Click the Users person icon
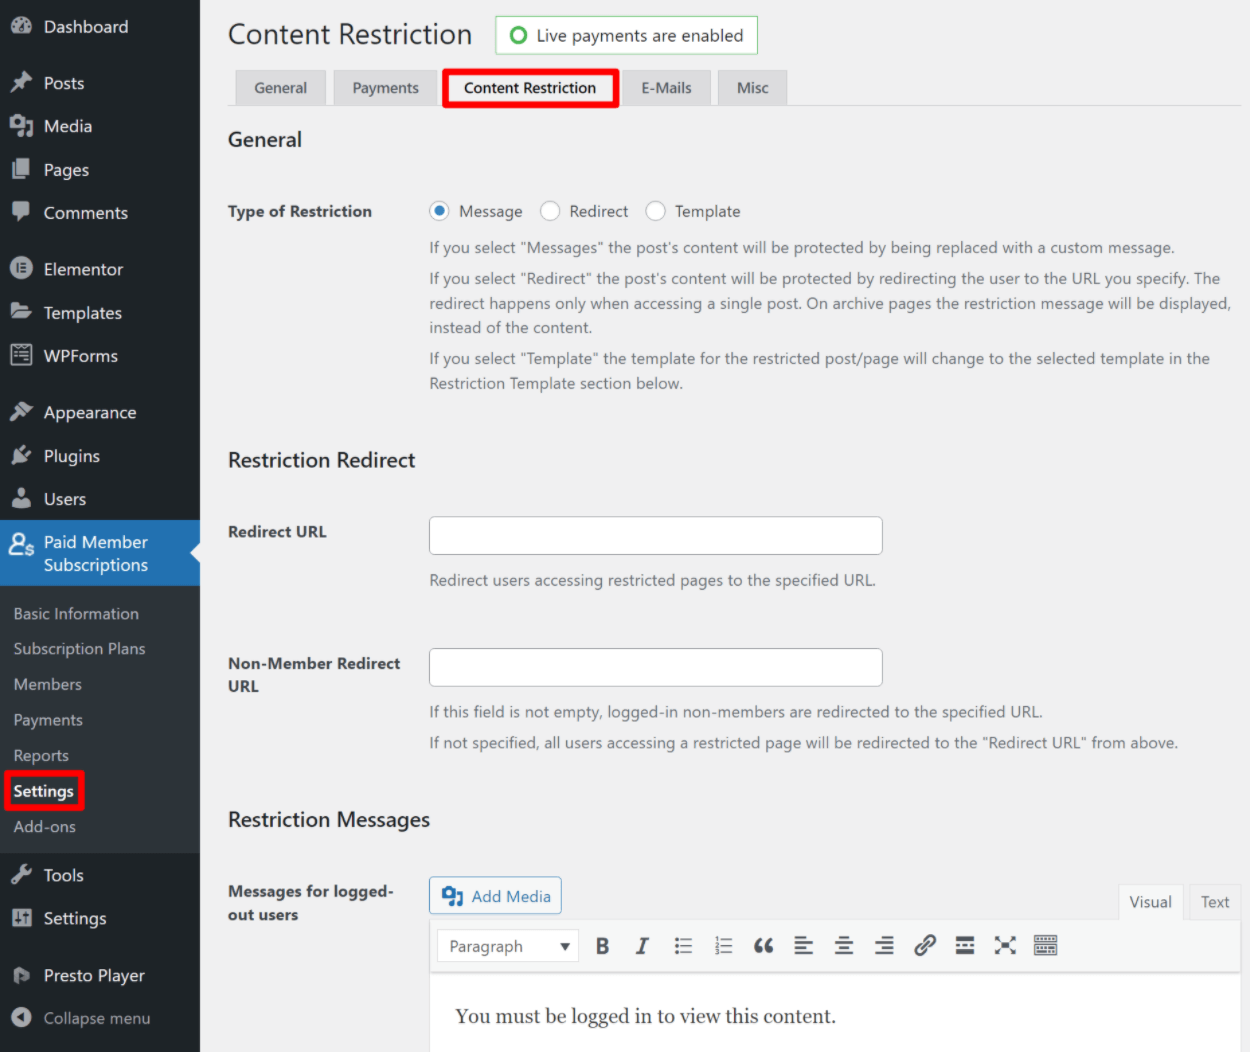This screenshot has height=1052, width=1250. click(x=21, y=498)
